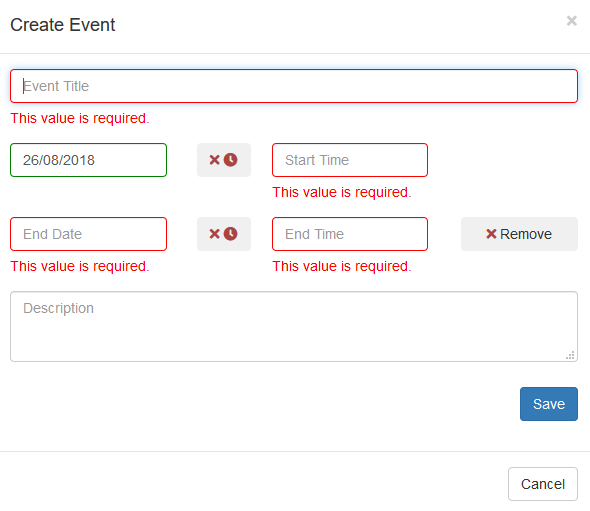Click the required error under Start Time
Screen dimensions: 590x511
(342, 192)
